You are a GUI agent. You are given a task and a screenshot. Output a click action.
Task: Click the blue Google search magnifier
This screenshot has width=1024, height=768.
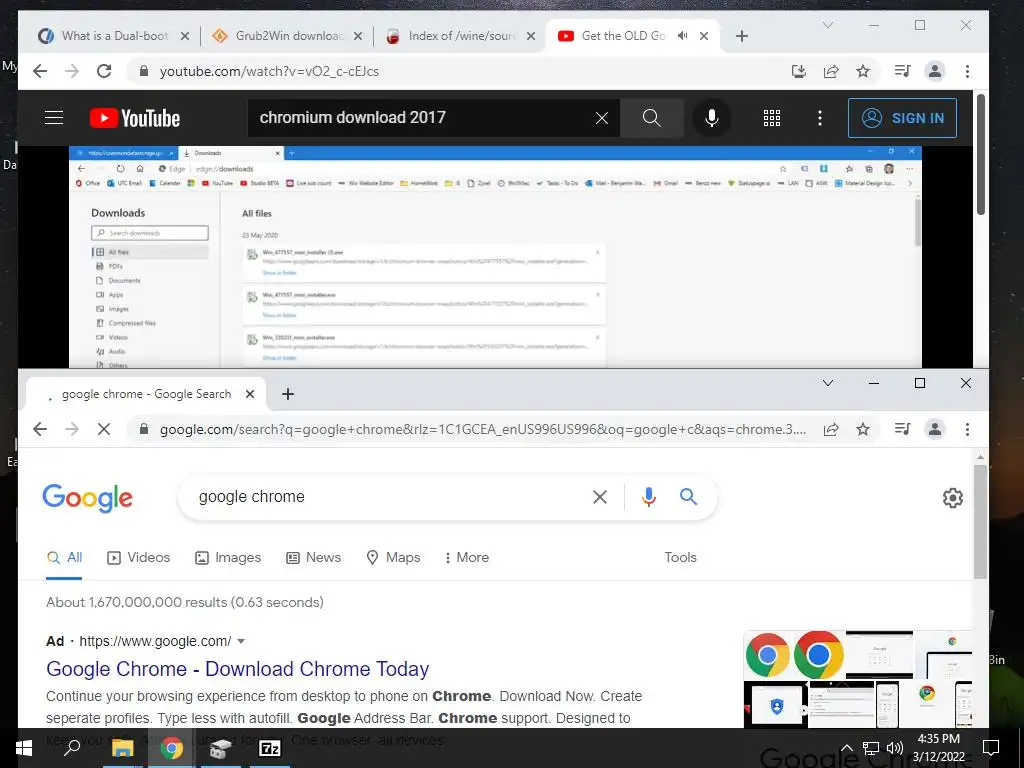point(688,496)
